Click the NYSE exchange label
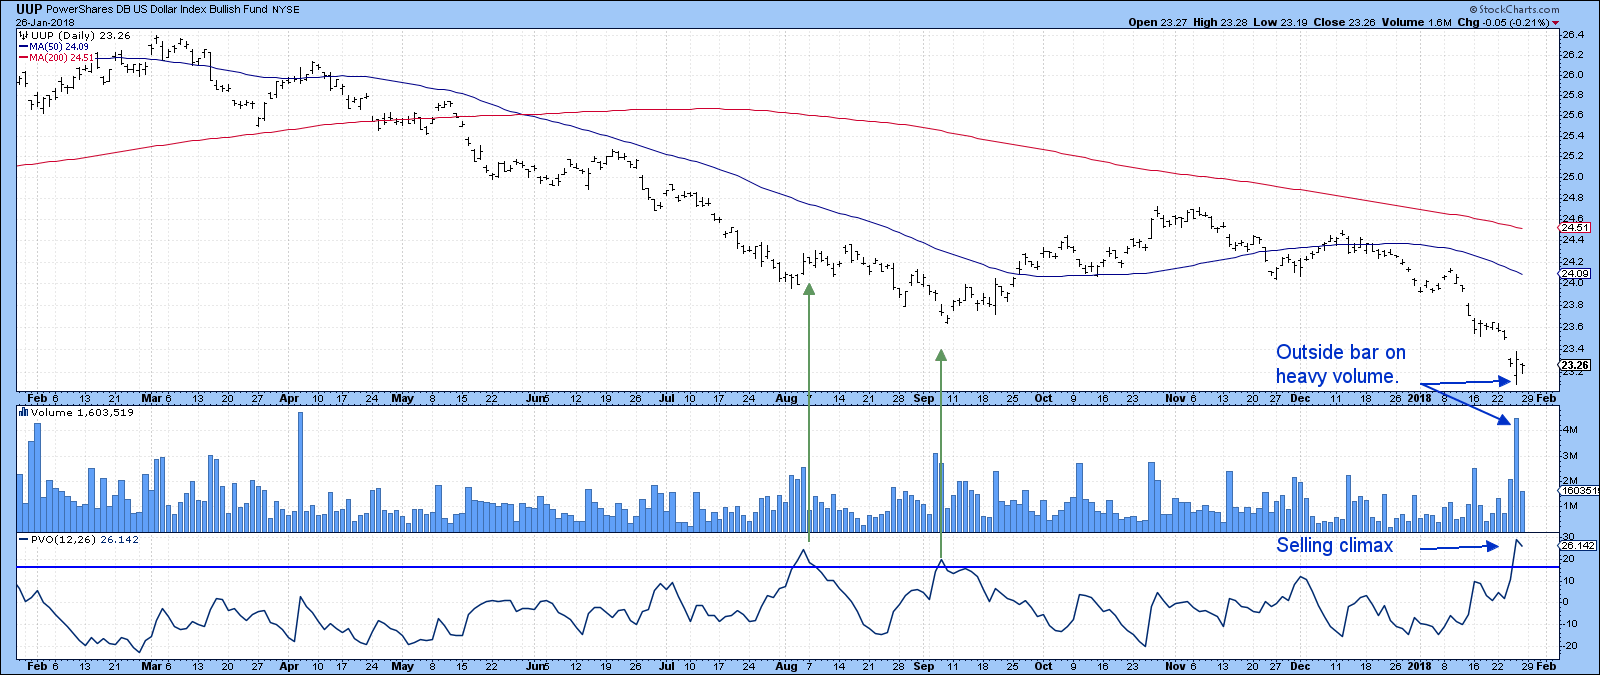Viewport: 1600px width, 675px height. [x=286, y=9]
